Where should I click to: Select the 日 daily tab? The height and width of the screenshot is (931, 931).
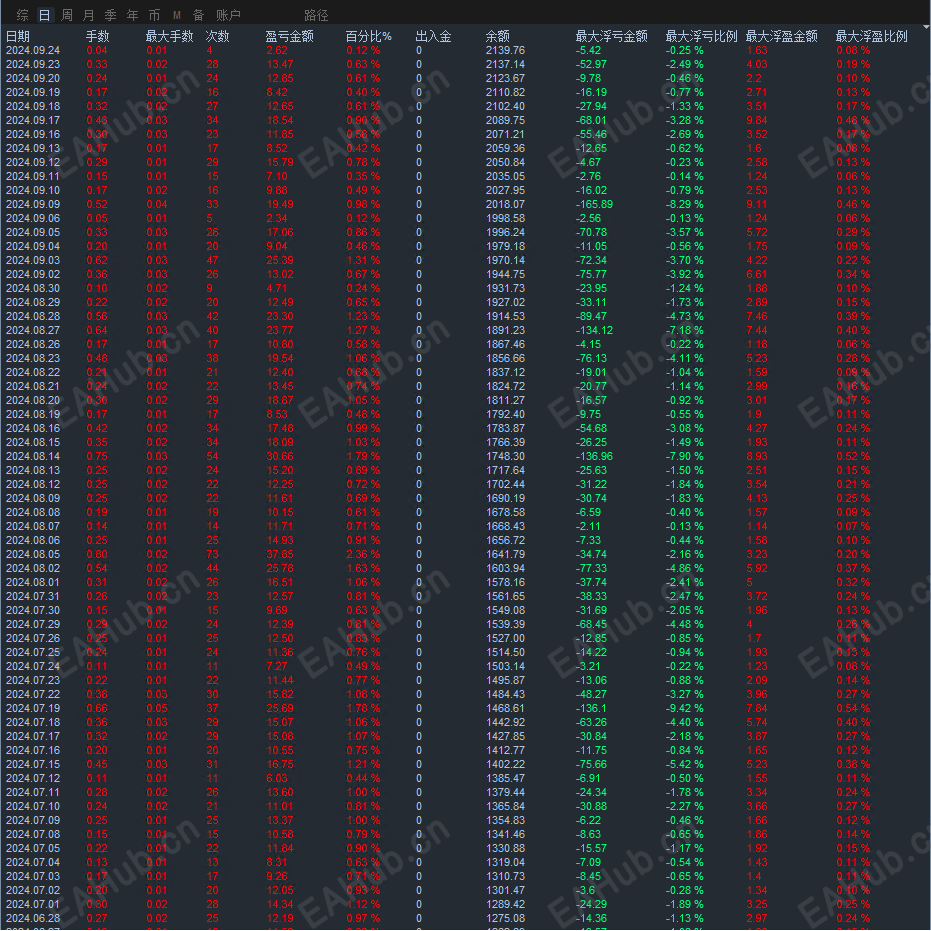click(x=45, y=15)
